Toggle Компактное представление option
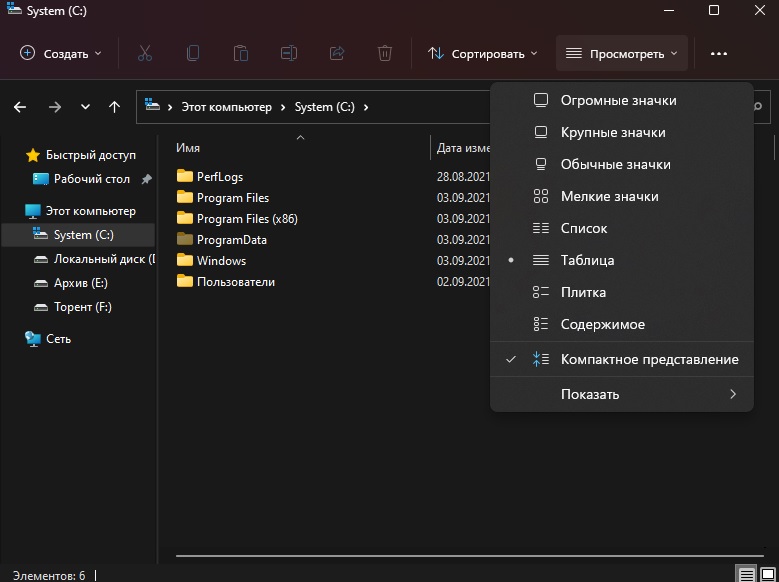 click(x=649, y=359)
